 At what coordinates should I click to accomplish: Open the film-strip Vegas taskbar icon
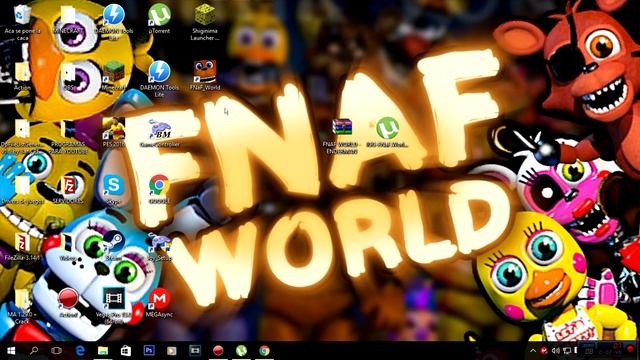pyautogui.click(x=195, y=351)
